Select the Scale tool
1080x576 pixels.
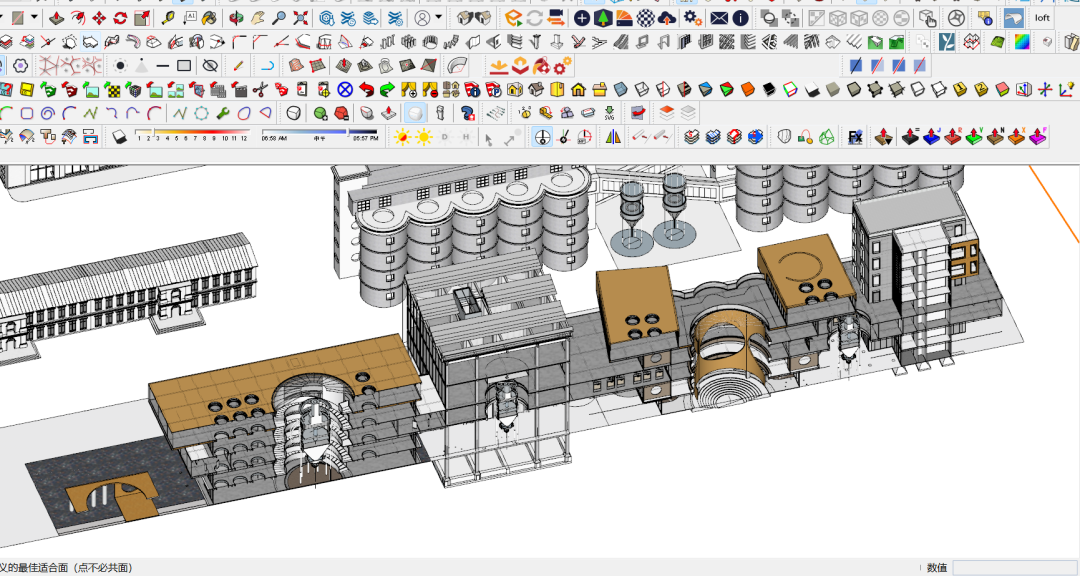[x=142, y=18]
